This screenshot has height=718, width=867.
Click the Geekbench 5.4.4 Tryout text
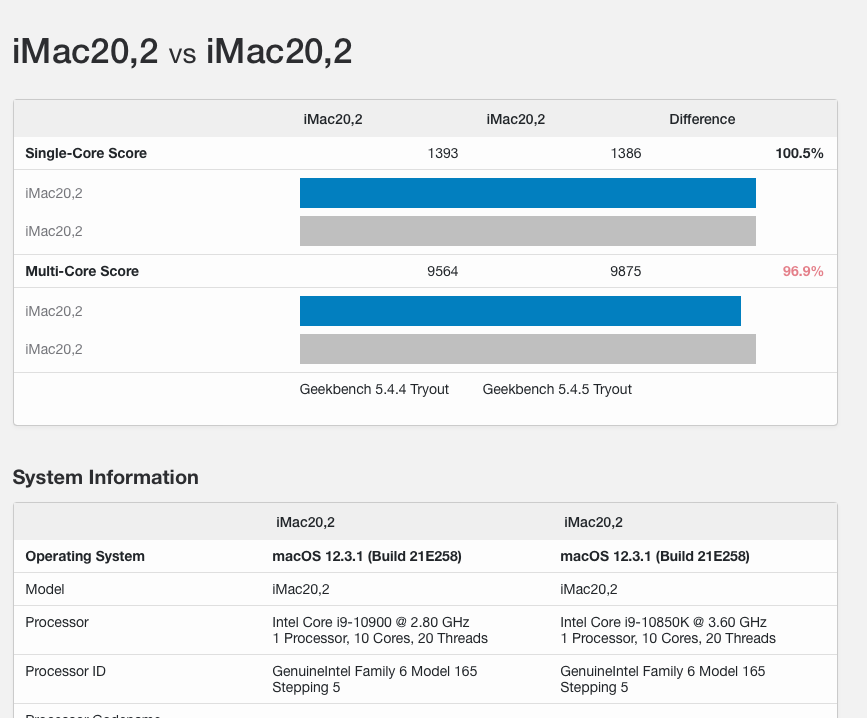tap(374, 390)
